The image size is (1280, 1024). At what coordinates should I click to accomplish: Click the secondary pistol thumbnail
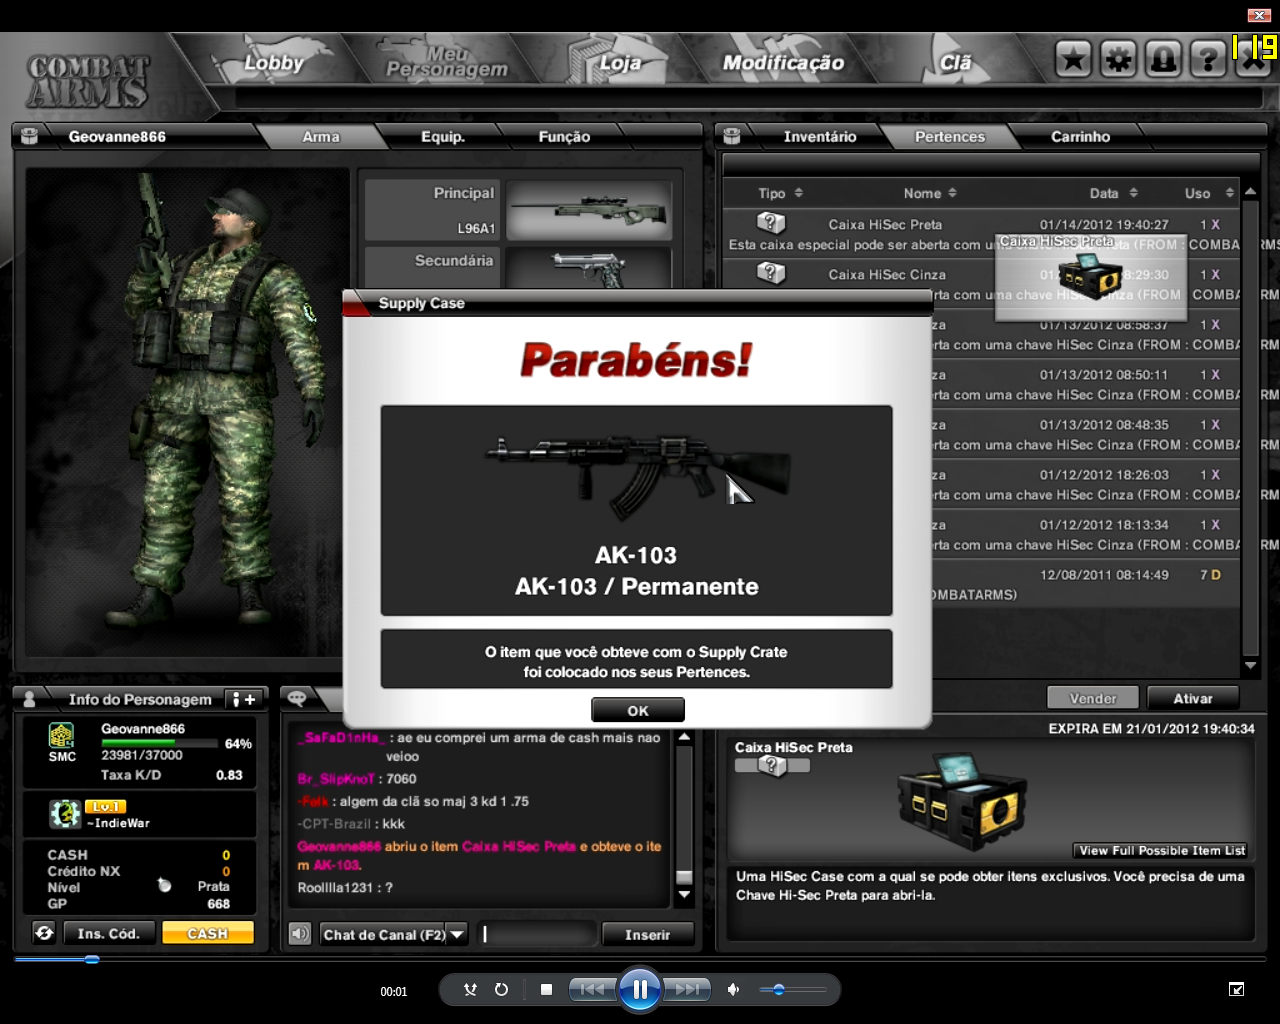click(x=589, y=268)
